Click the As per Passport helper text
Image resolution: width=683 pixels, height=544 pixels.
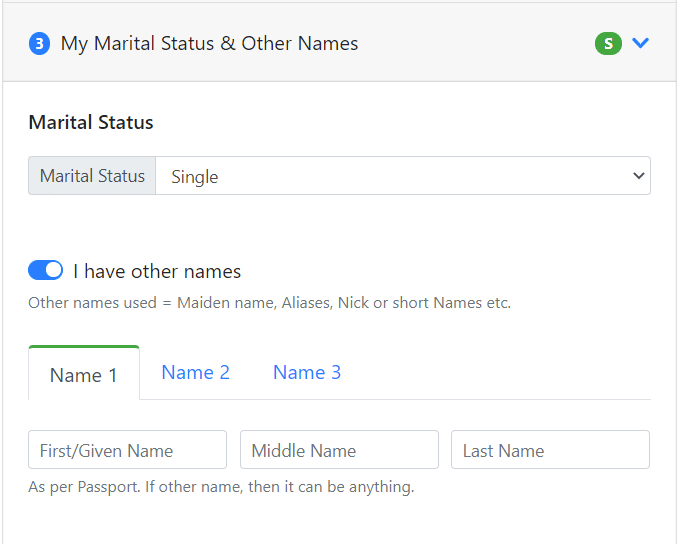coord(221,487)
